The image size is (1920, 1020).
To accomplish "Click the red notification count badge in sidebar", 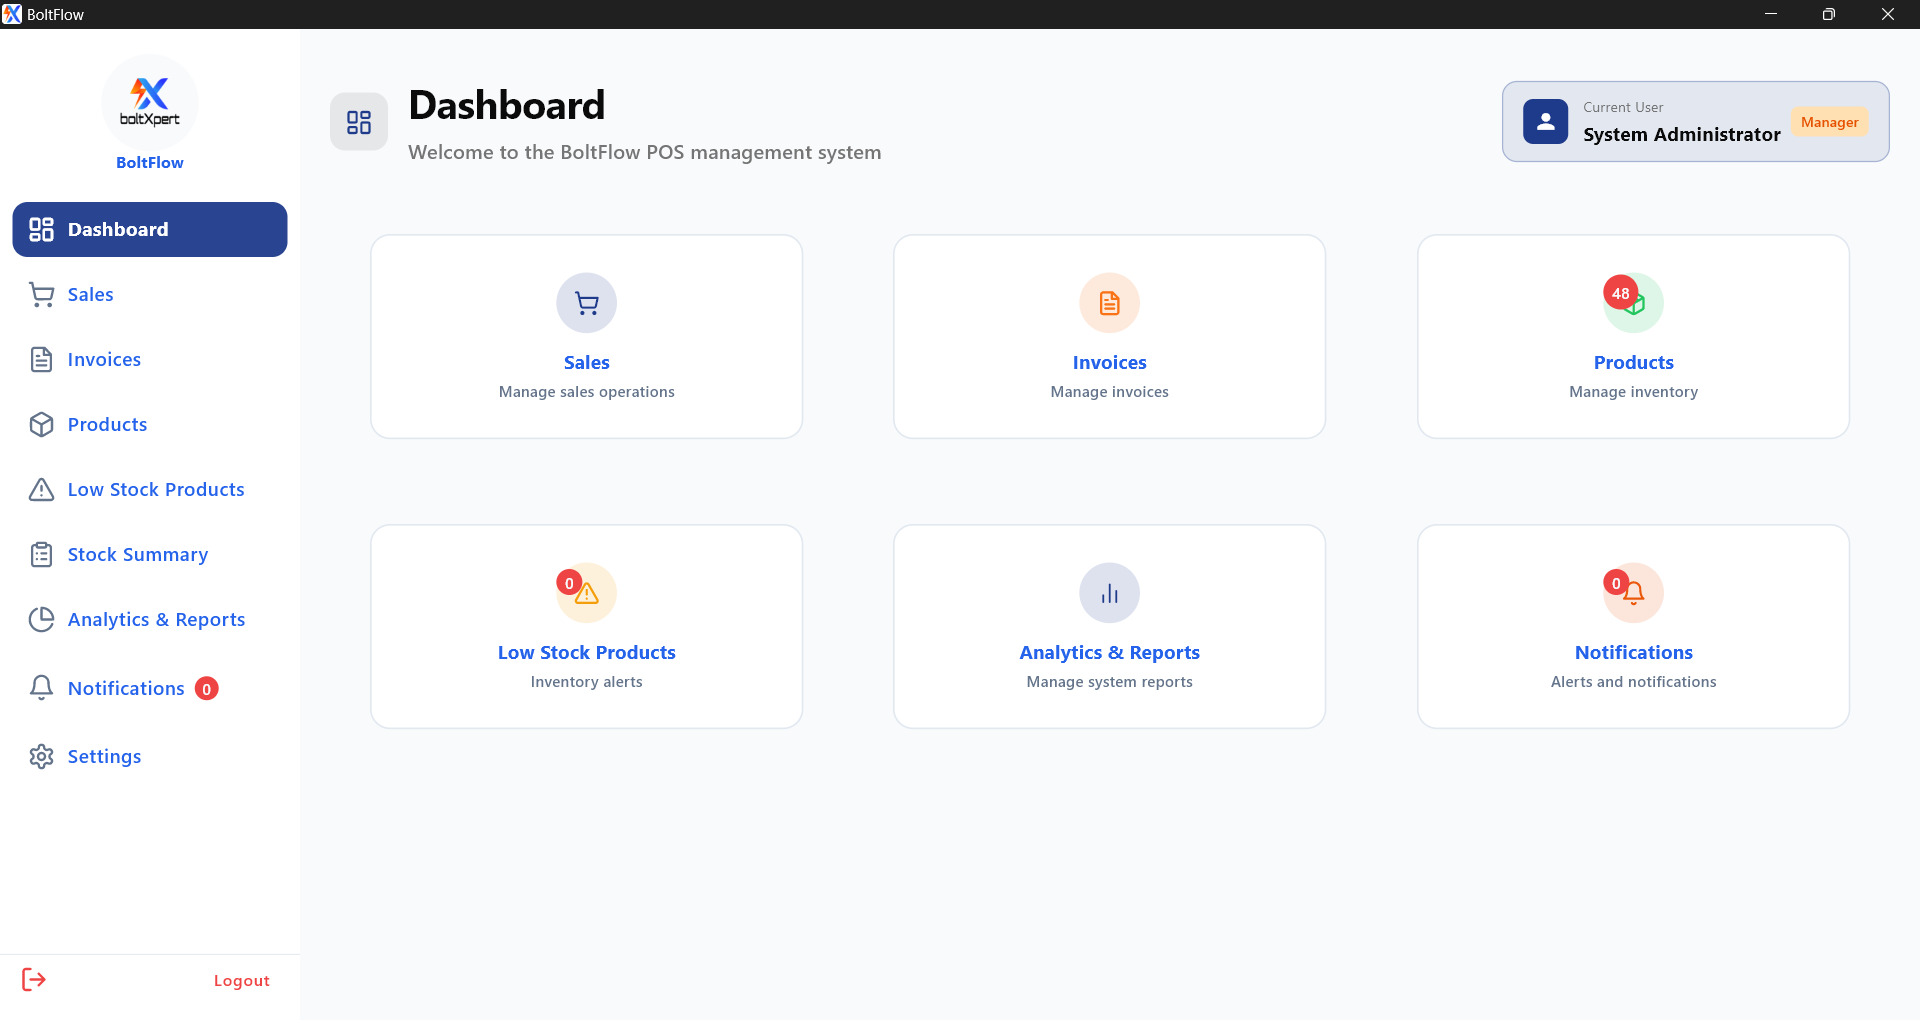I will [207, 689].
